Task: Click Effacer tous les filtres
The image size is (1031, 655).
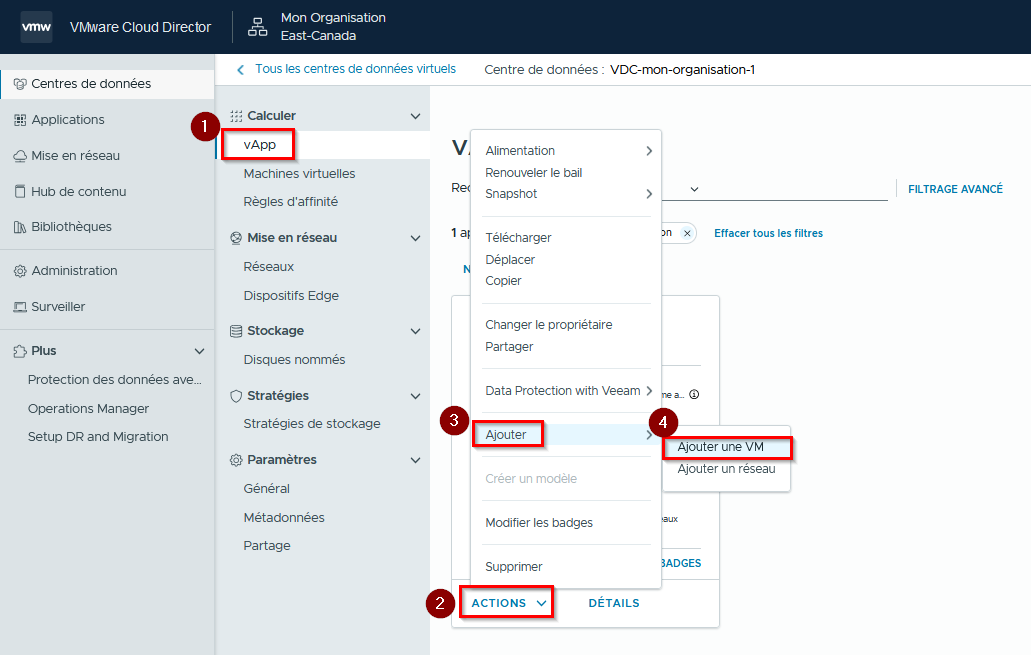Action: [x=769, y=233]
